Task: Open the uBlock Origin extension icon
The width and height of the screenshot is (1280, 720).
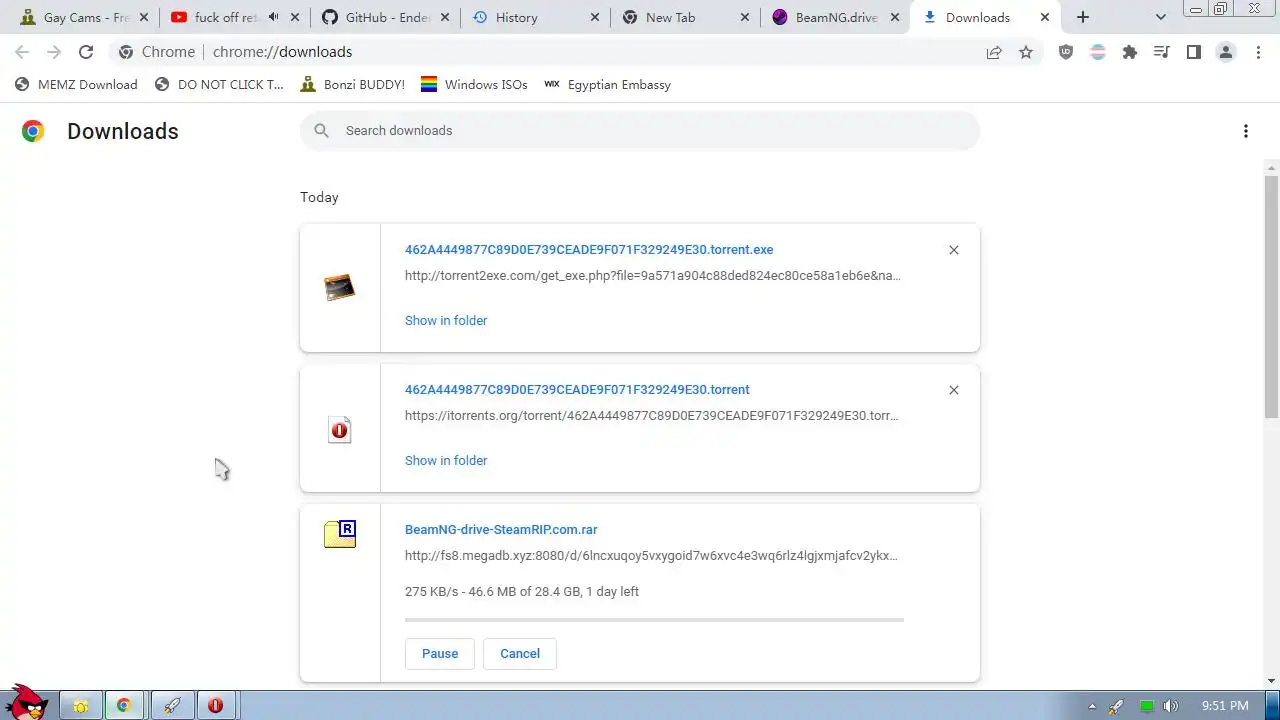Action: [x=1066, y=52]
